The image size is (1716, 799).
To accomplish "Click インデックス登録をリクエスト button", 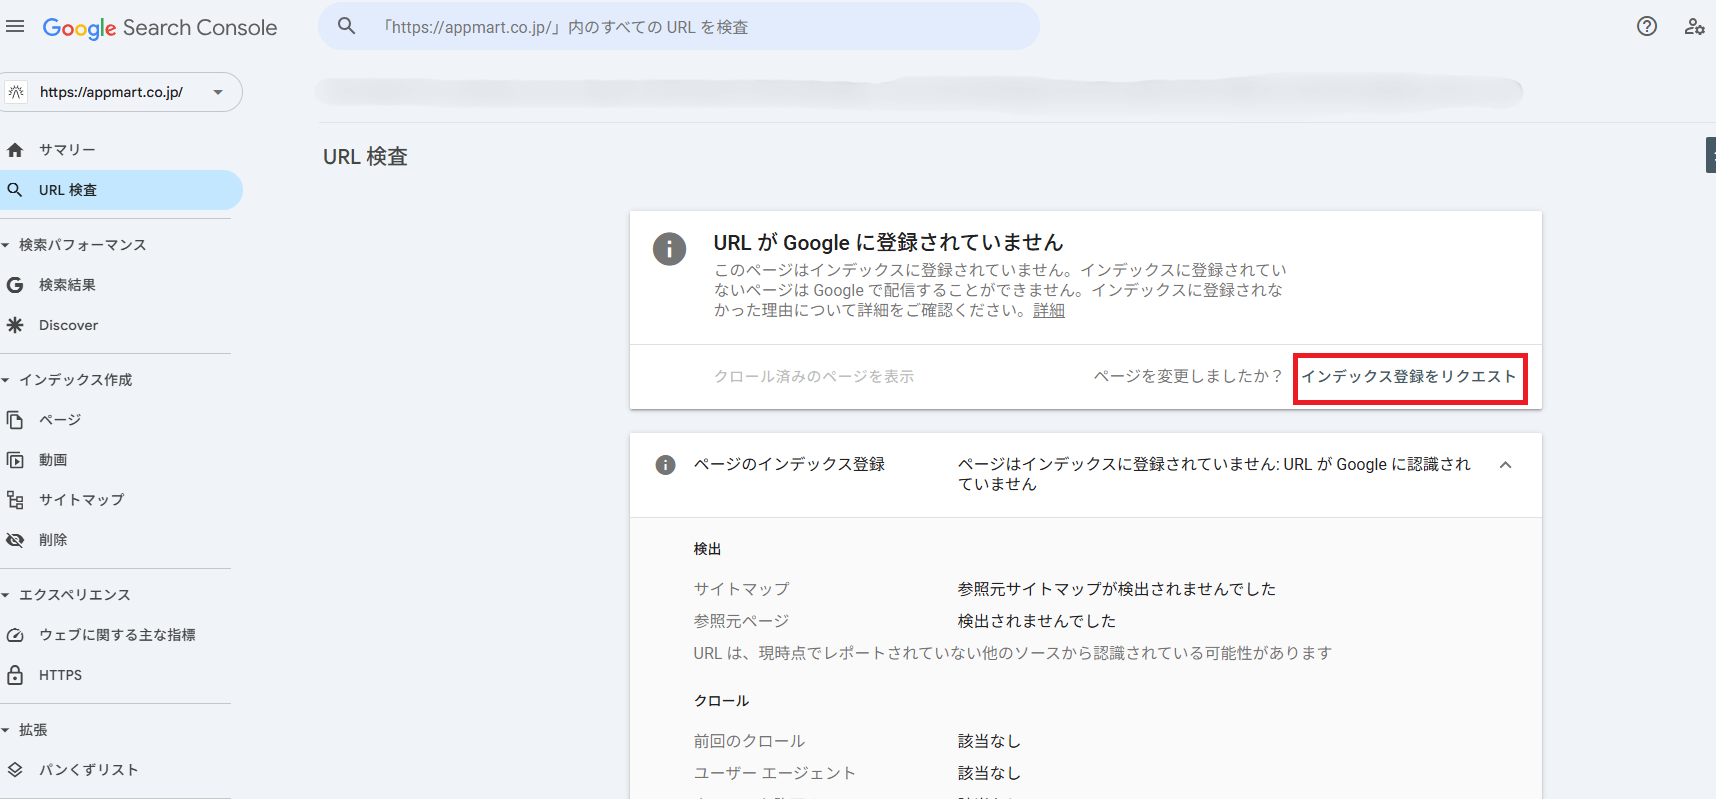I will point(1409,377).
